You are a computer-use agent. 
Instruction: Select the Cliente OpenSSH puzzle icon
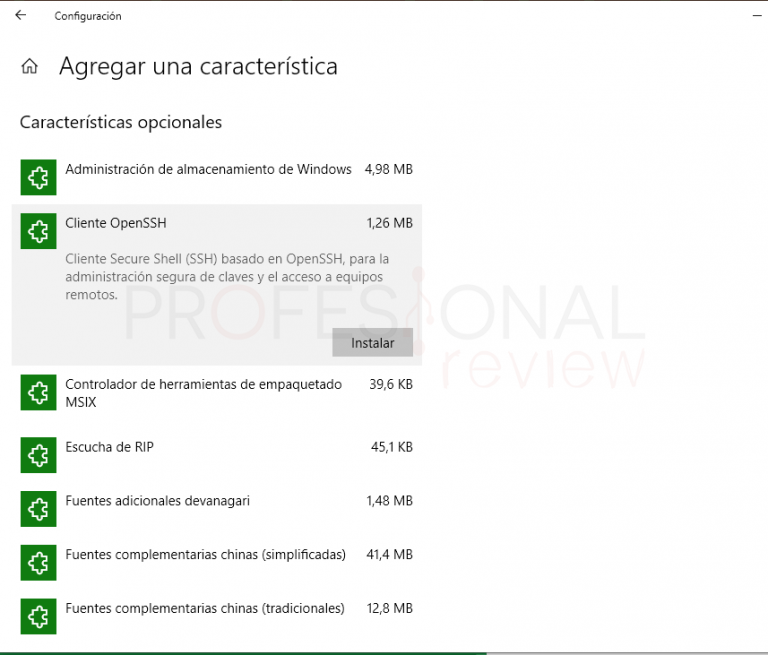point(38,231)
